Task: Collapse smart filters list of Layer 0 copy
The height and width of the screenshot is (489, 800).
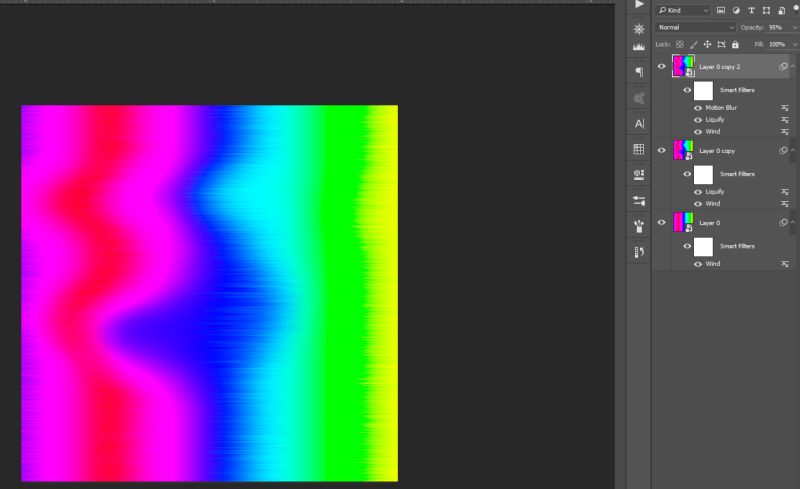Action: point(793,151)
